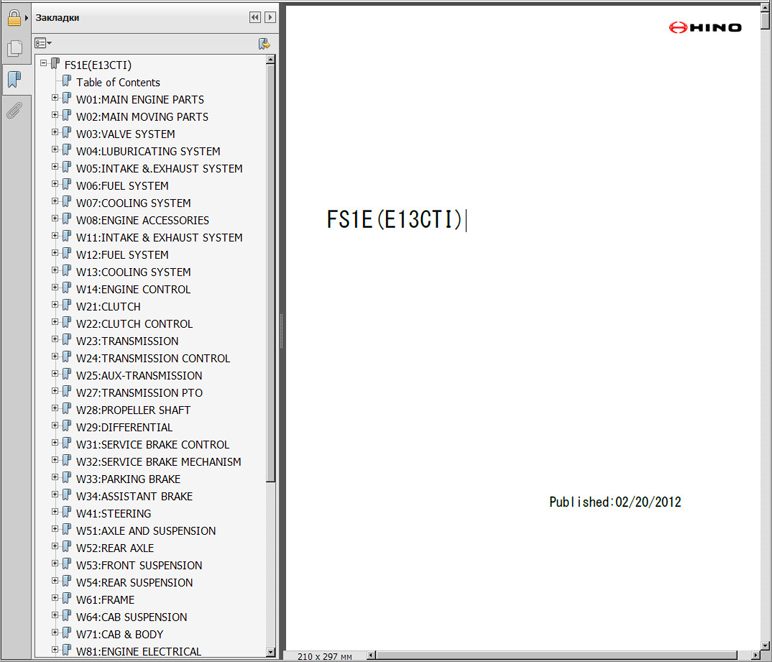The image size is (772, 662).
Task: Collapse the bookmarks panel with double-arrow button
Action: click(255, 17)
